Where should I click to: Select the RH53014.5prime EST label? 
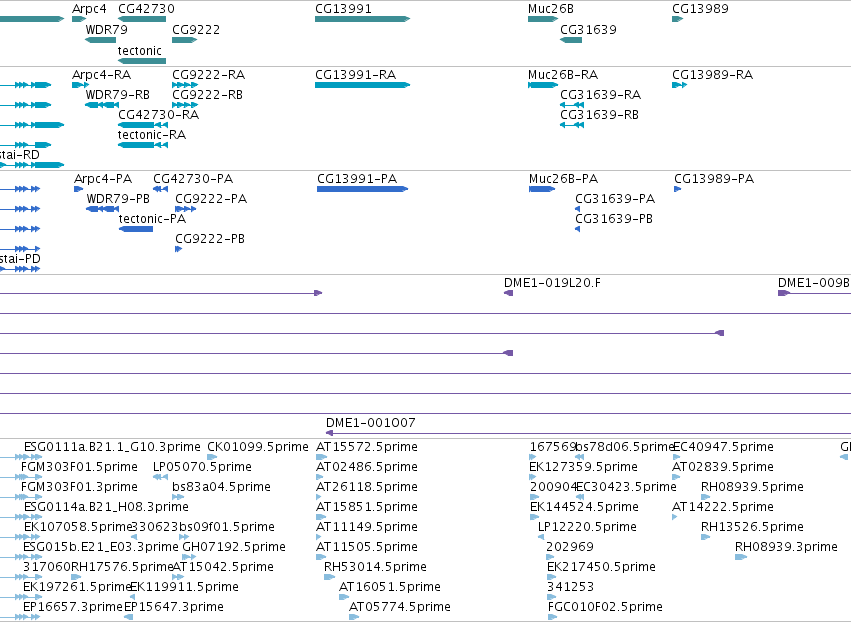click(375, 567)
